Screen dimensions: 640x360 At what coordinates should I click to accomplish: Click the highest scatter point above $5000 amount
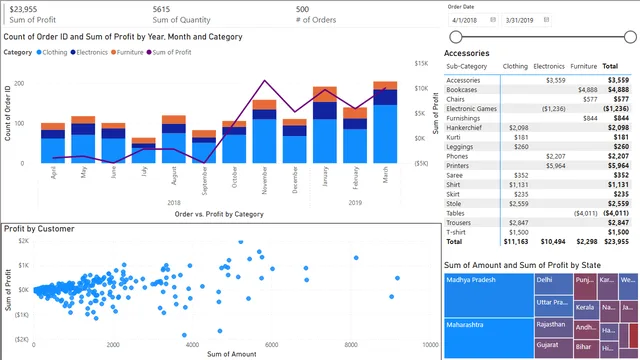tap(241, 242)
